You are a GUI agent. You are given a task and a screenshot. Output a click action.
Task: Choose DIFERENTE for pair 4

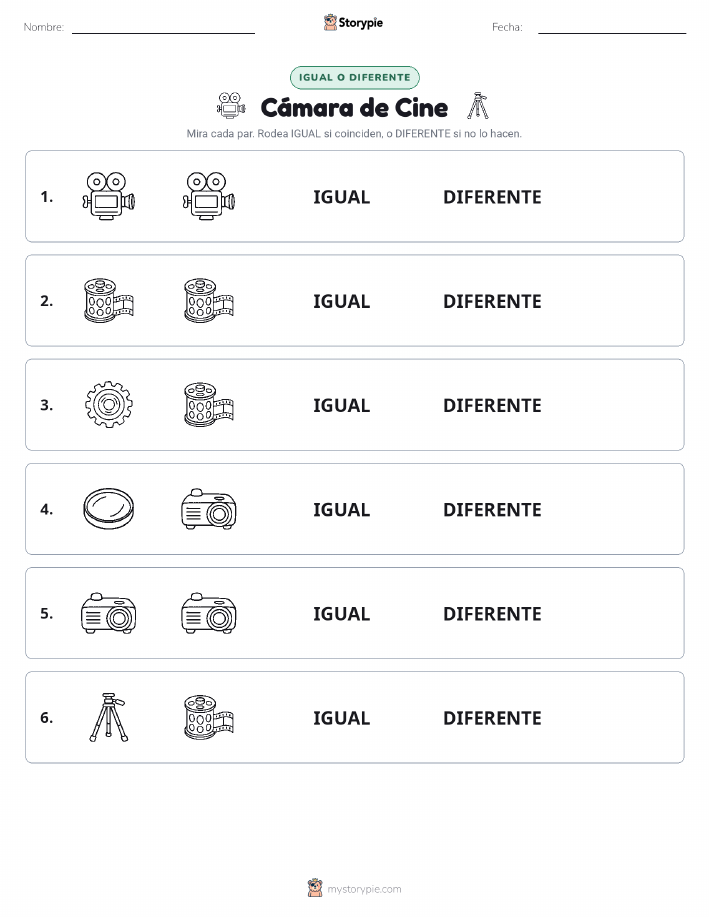tap(492, 509)
